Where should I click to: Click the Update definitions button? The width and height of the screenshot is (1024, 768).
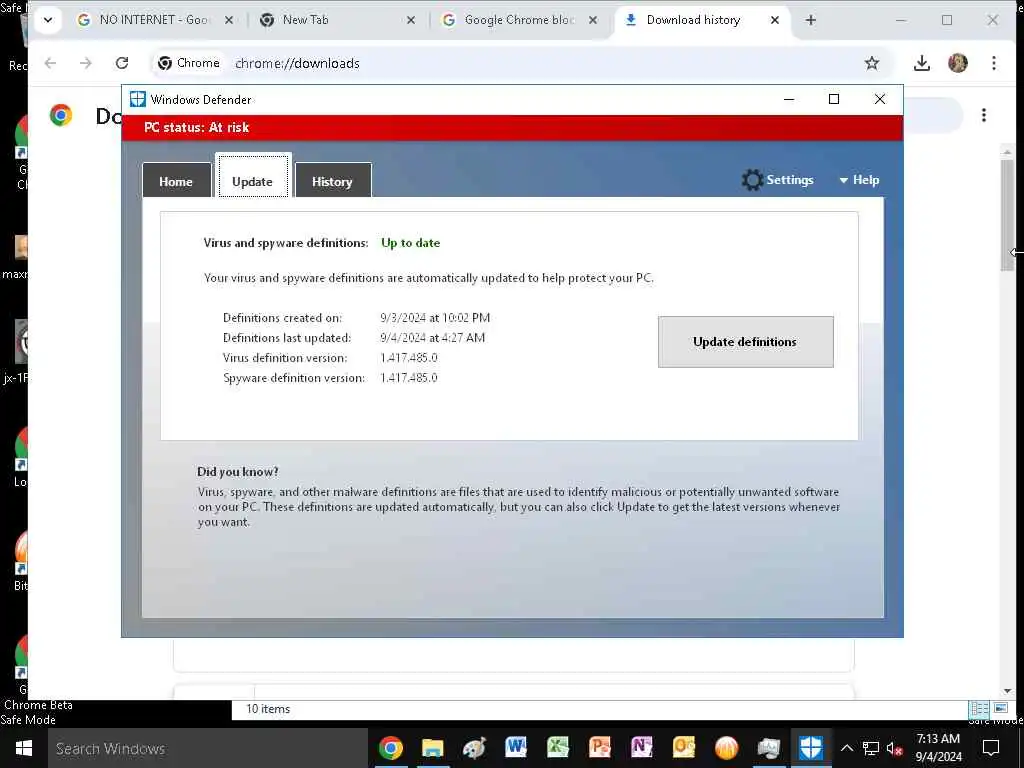coord(745,342)
